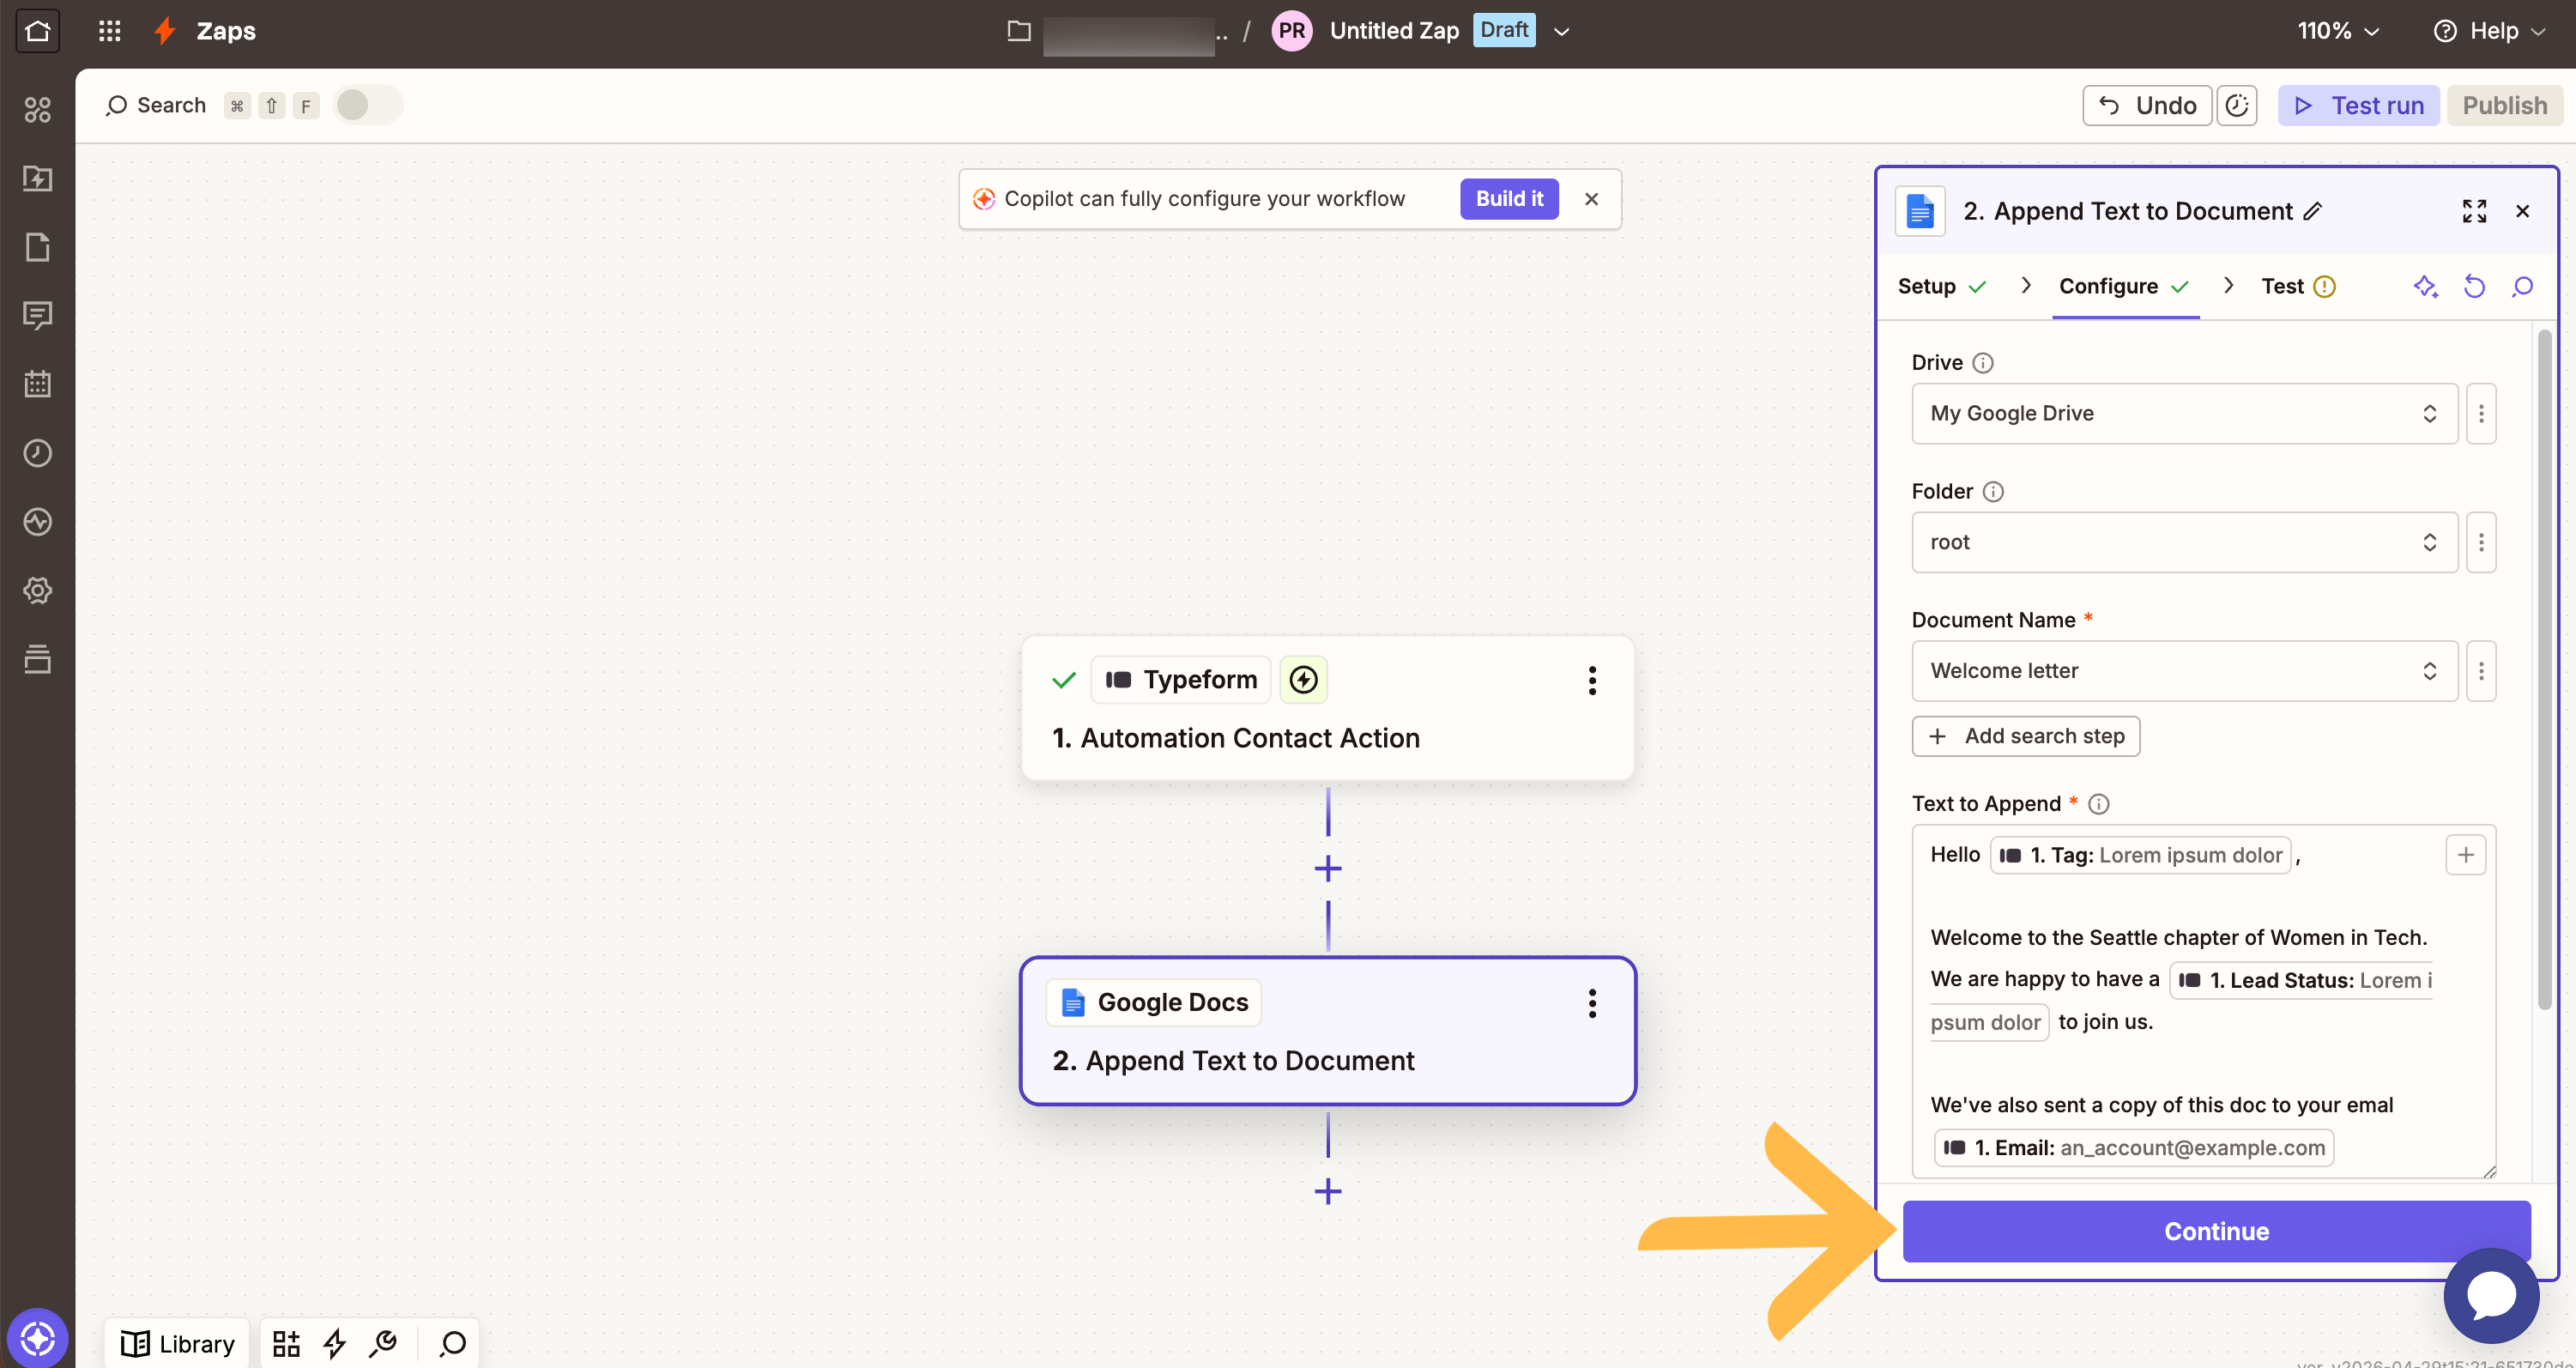Image resolution: width=2576 pixels, height=1368 pixels.
Task: Click the plus icon below Google Docs step
Action: click(1328, 1191)
